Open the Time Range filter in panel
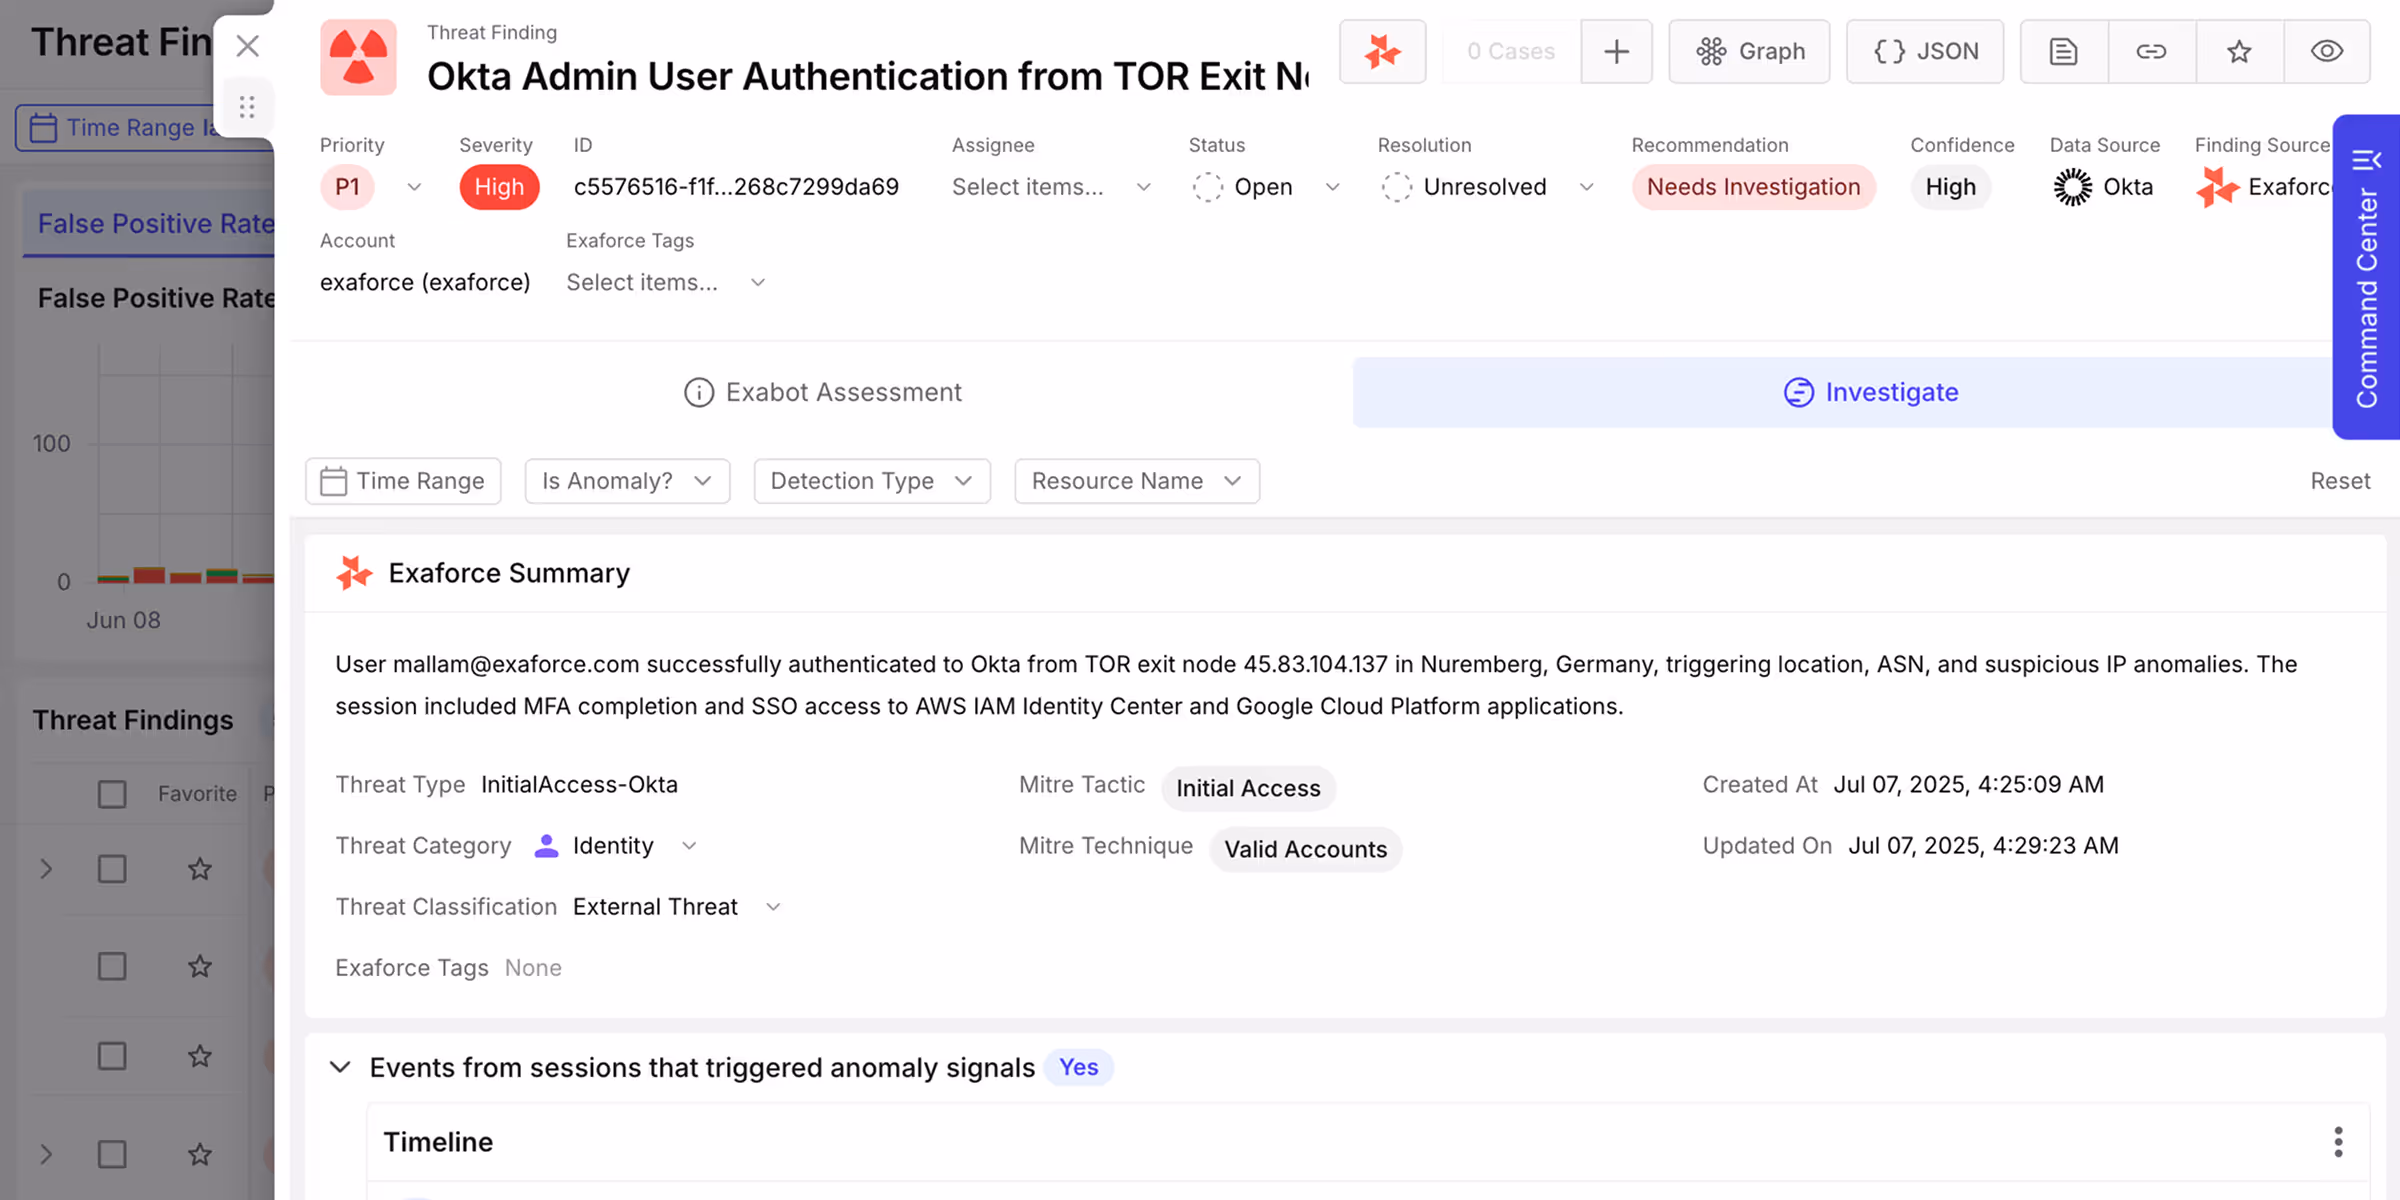The image size is (2400, 1200). (403, 481)
